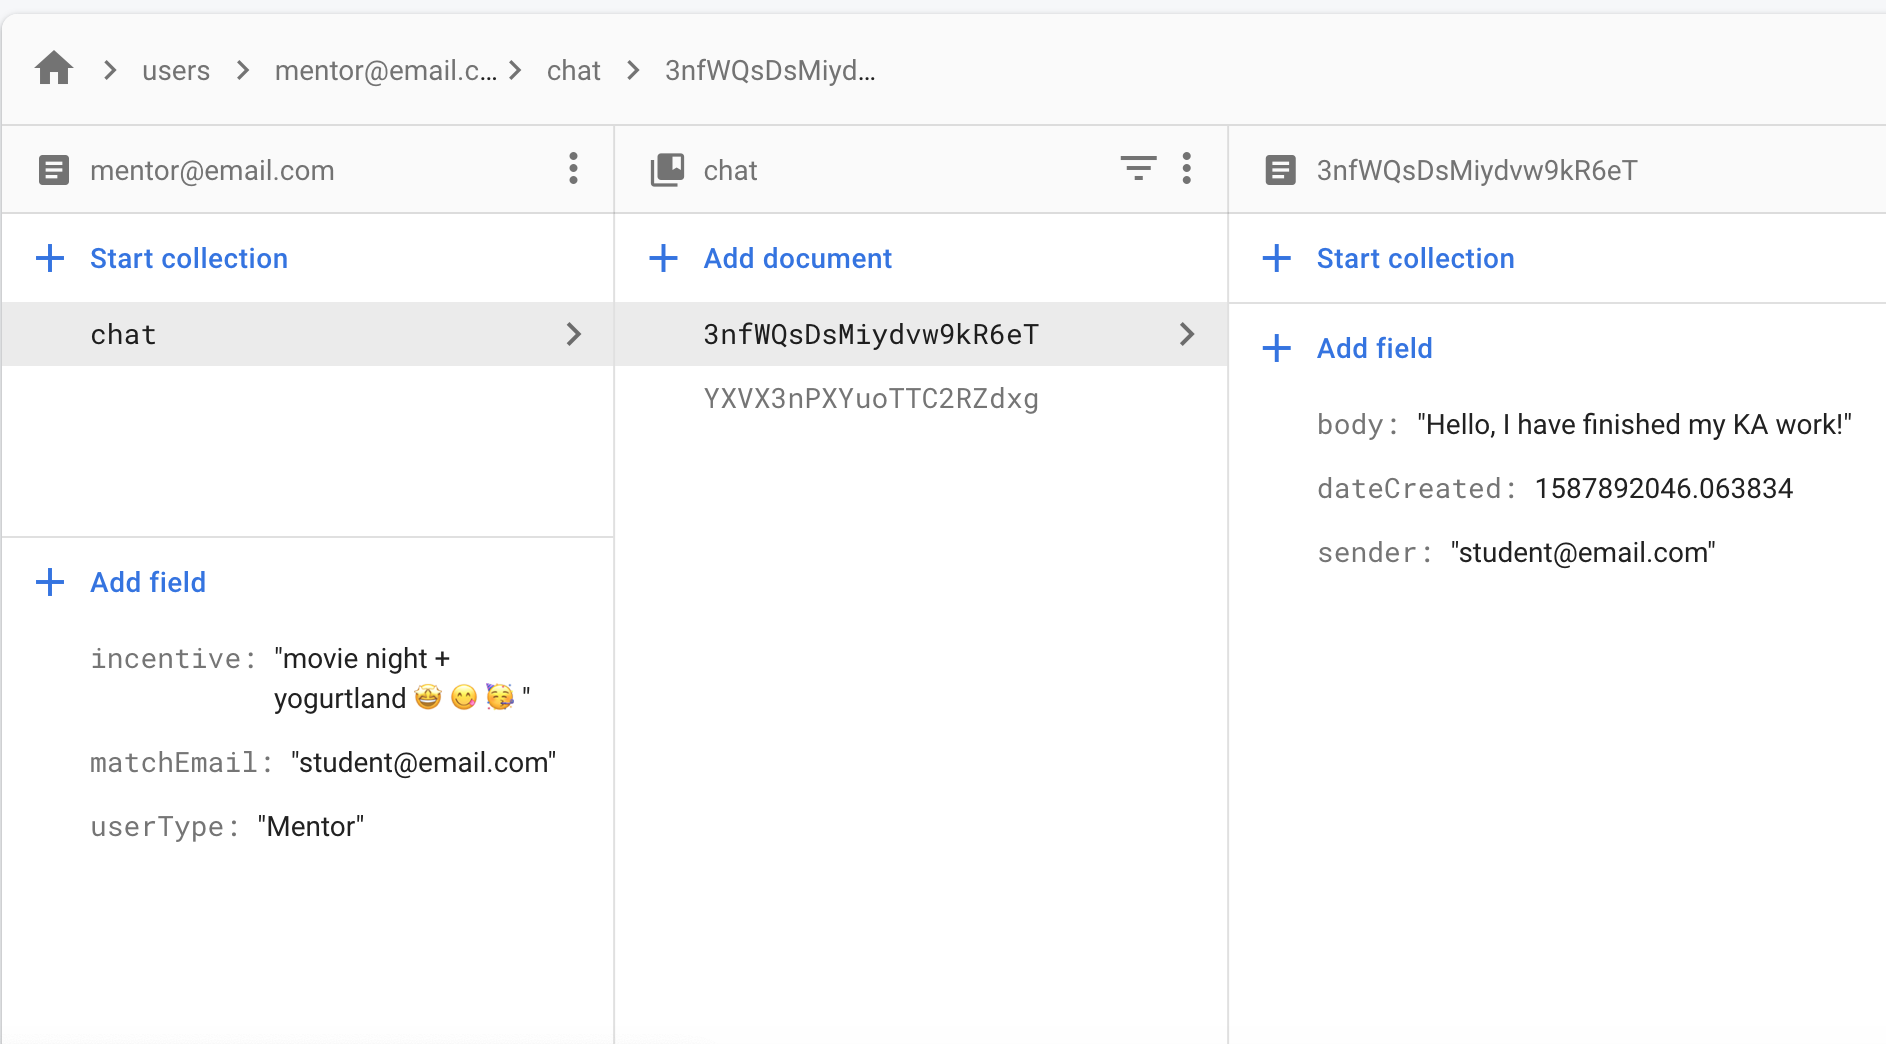Open chat collection three-dot menu
The height and width of the screenshot is (1044, 1886).
(1187, 169)
